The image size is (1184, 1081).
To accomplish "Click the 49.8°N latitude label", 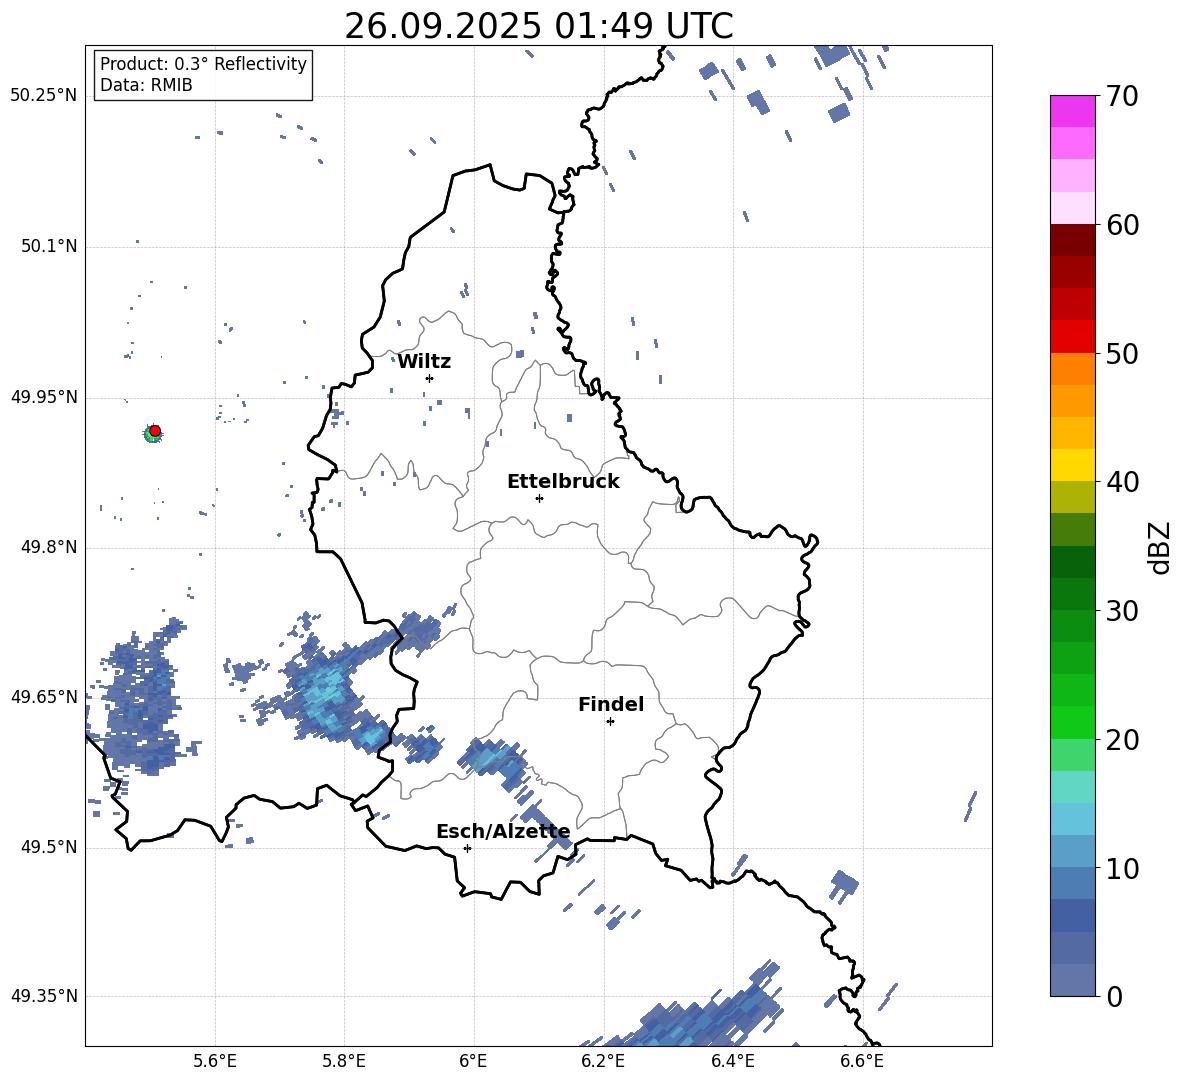I will tap(48, 547).
